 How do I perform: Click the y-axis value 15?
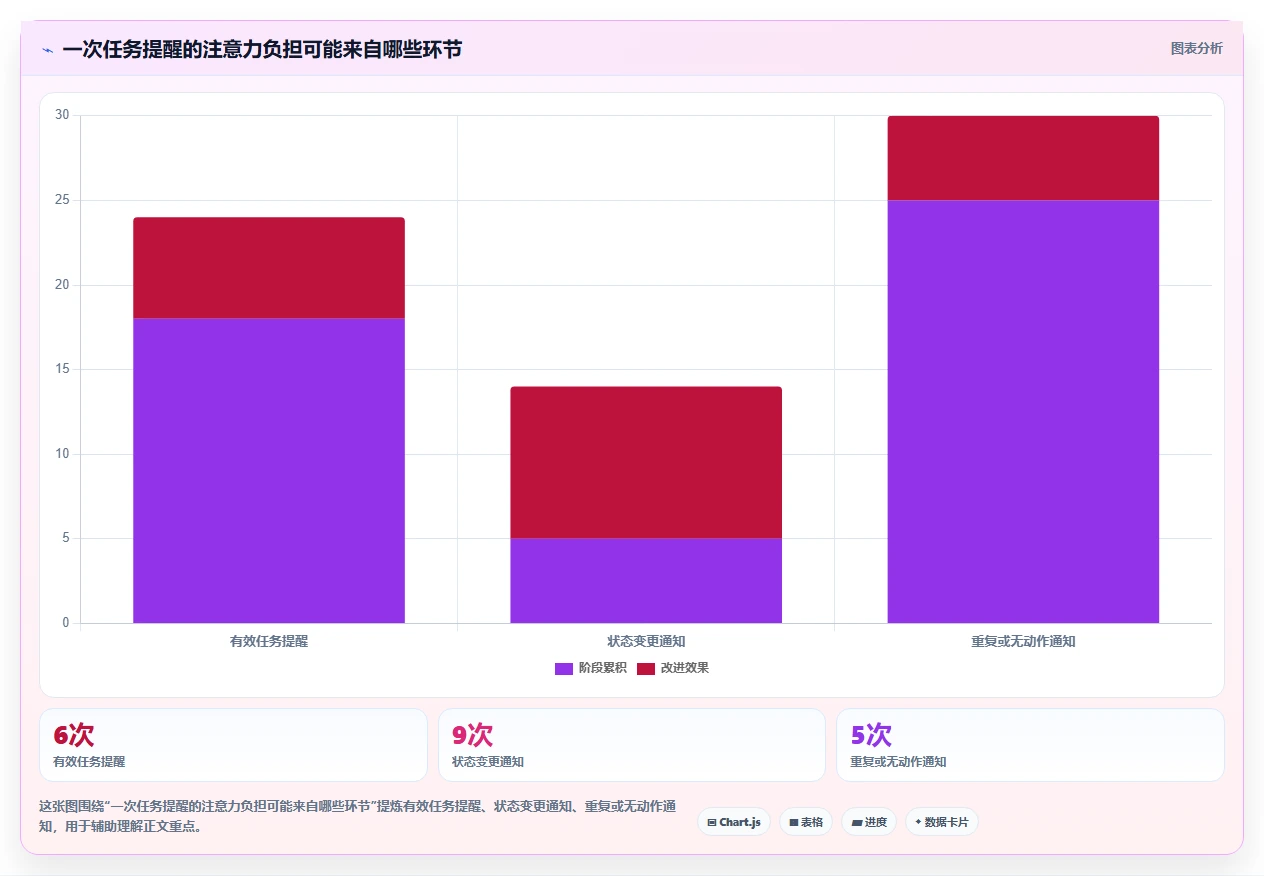[x=62, y=369]
